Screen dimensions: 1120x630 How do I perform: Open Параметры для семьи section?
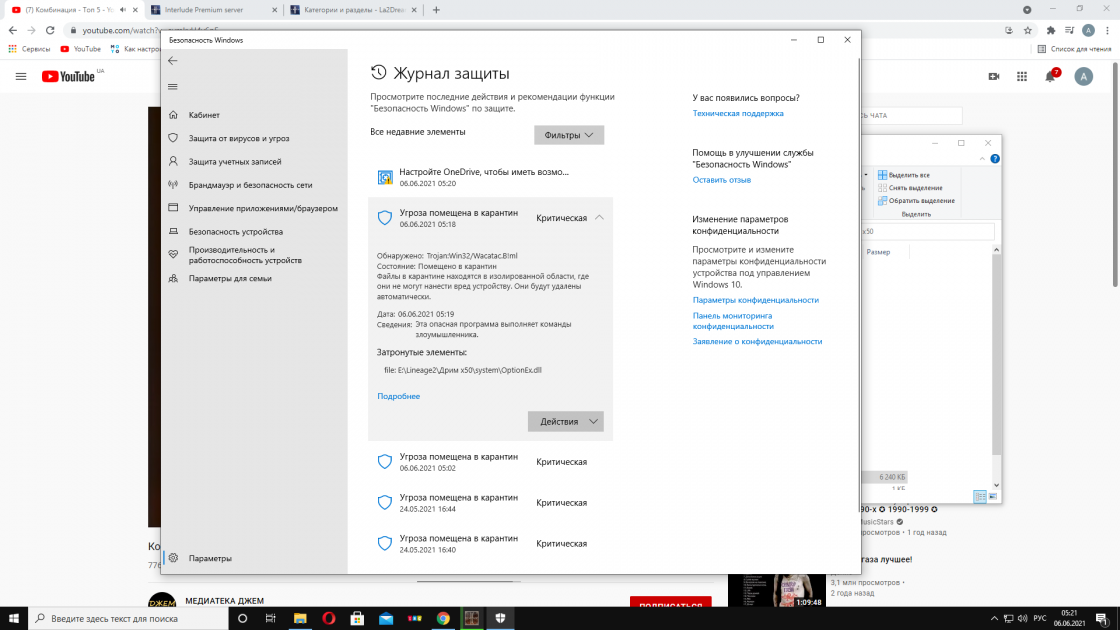click(230, 278)
